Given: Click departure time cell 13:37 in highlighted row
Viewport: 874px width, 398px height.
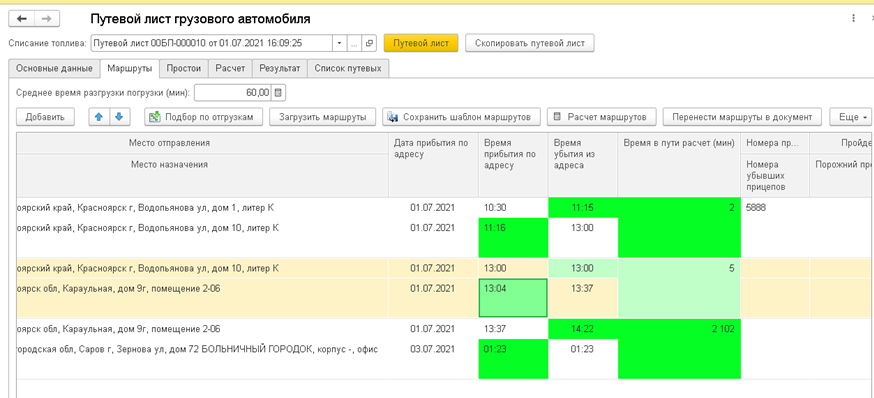Looking at the screenshot, I should click(582, 298).
